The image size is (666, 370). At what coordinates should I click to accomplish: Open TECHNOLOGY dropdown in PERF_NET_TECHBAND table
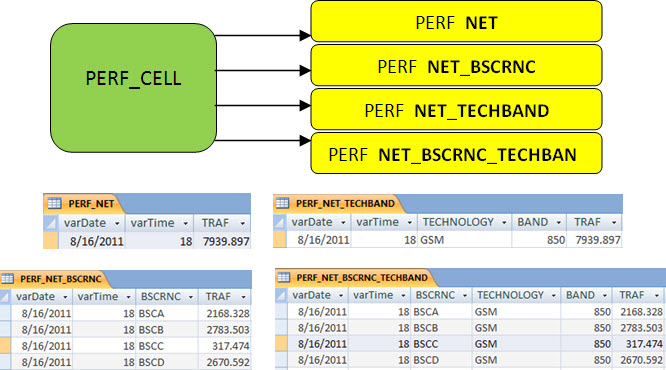tap(504, 222)
